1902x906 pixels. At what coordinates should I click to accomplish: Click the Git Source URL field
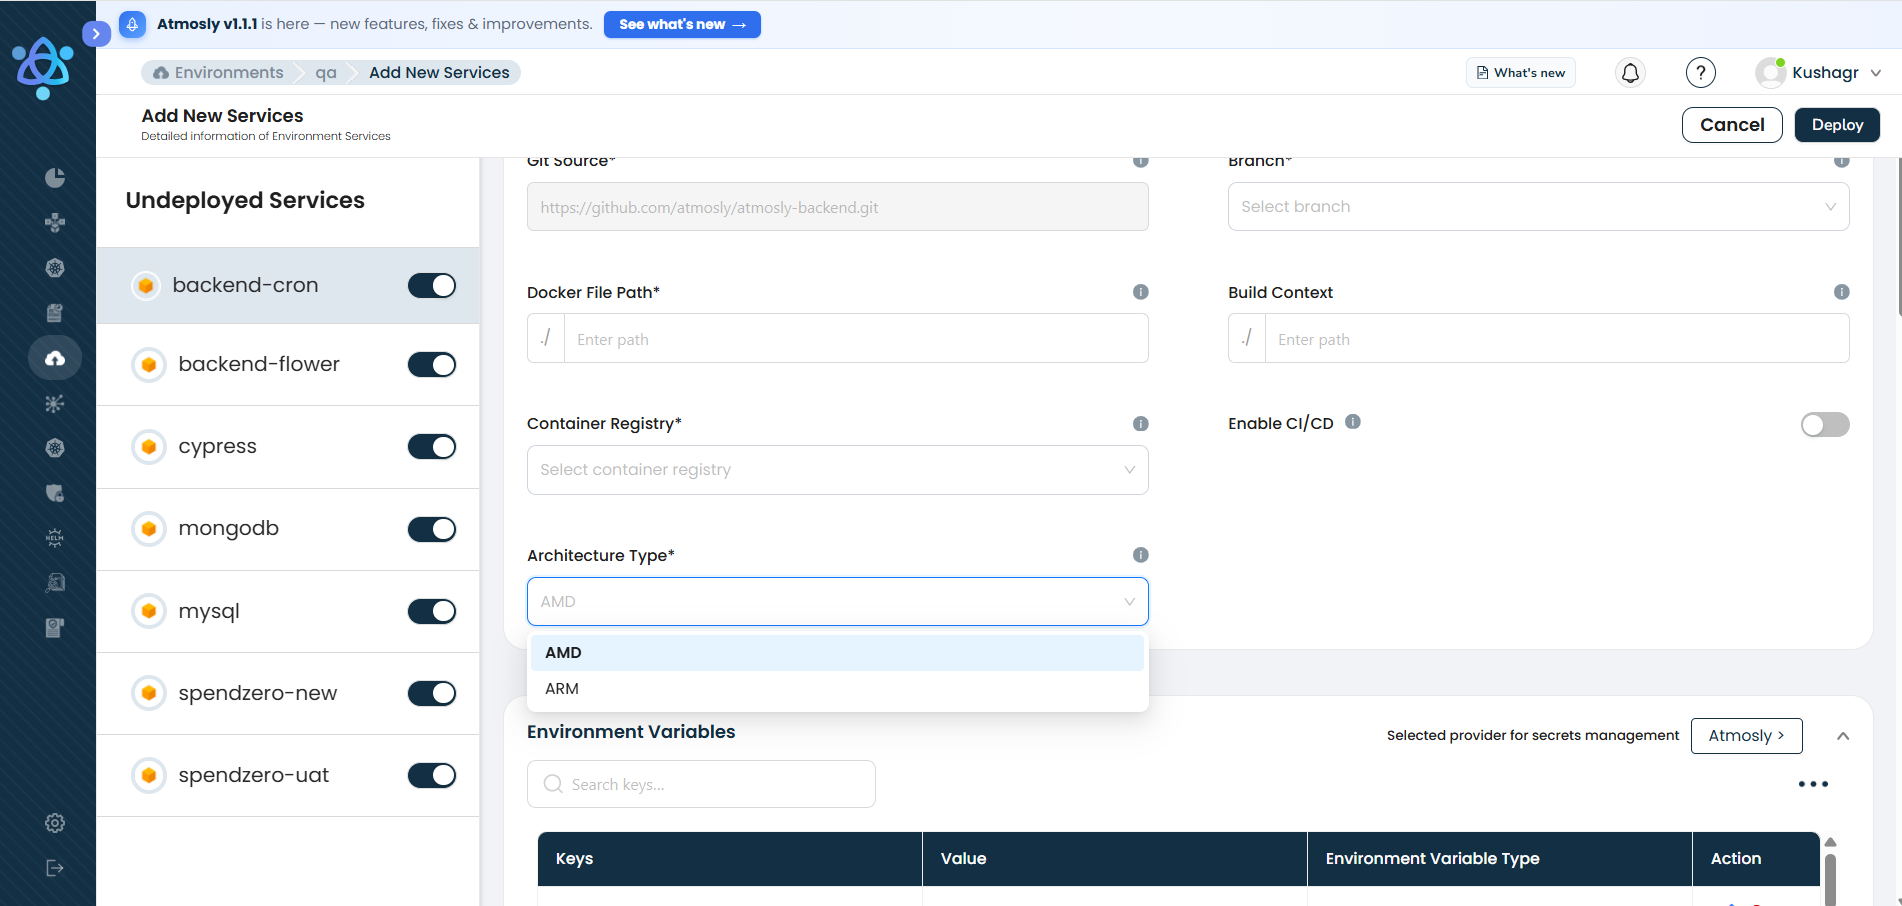[837, 207]
